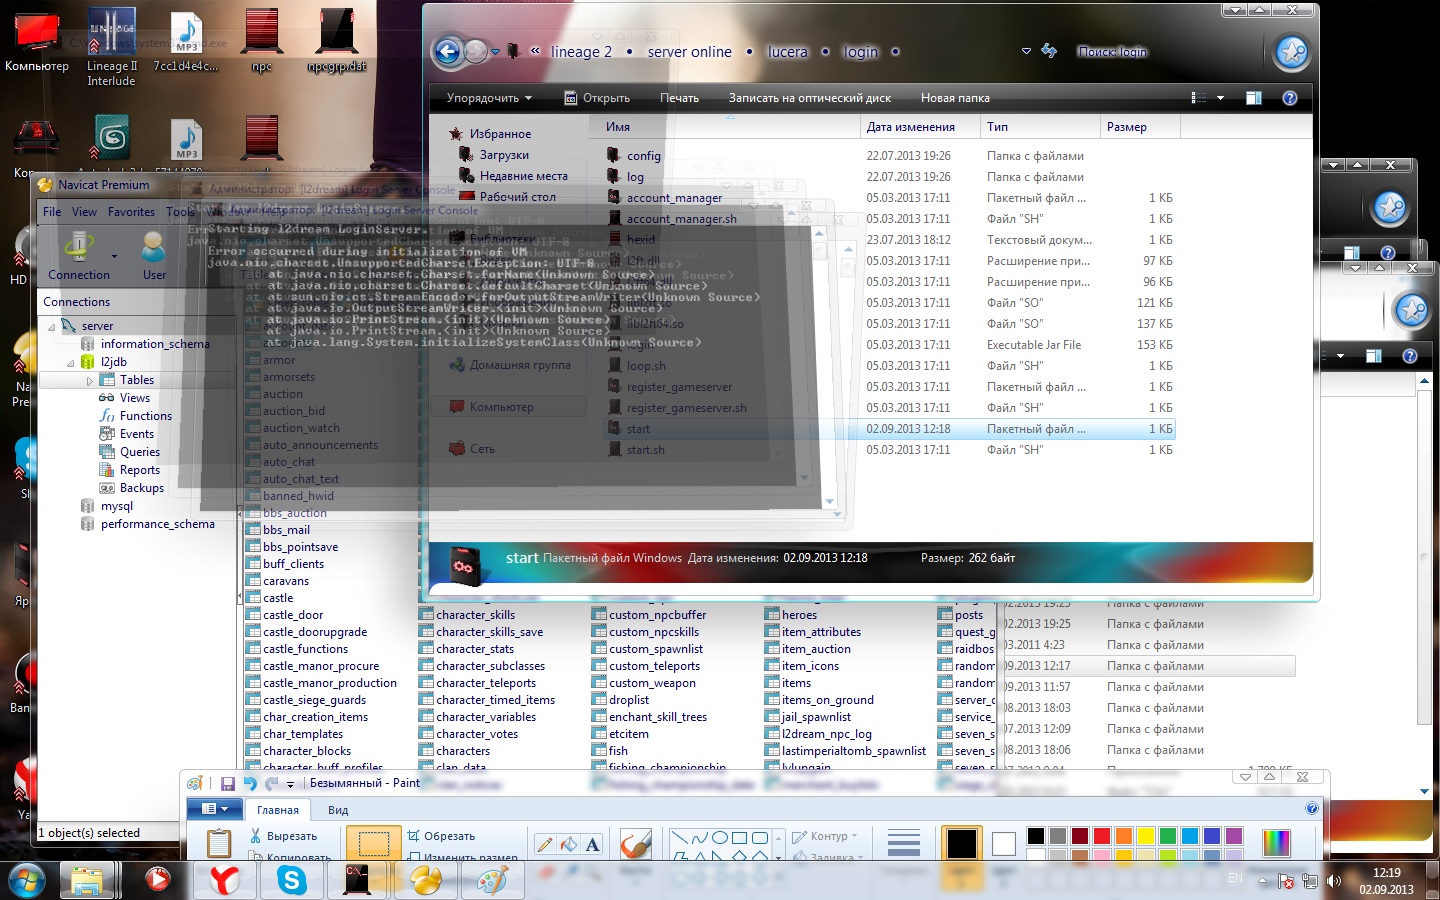Change Explorer view with the view icon
The image size is (1440, 900).
1198,98
